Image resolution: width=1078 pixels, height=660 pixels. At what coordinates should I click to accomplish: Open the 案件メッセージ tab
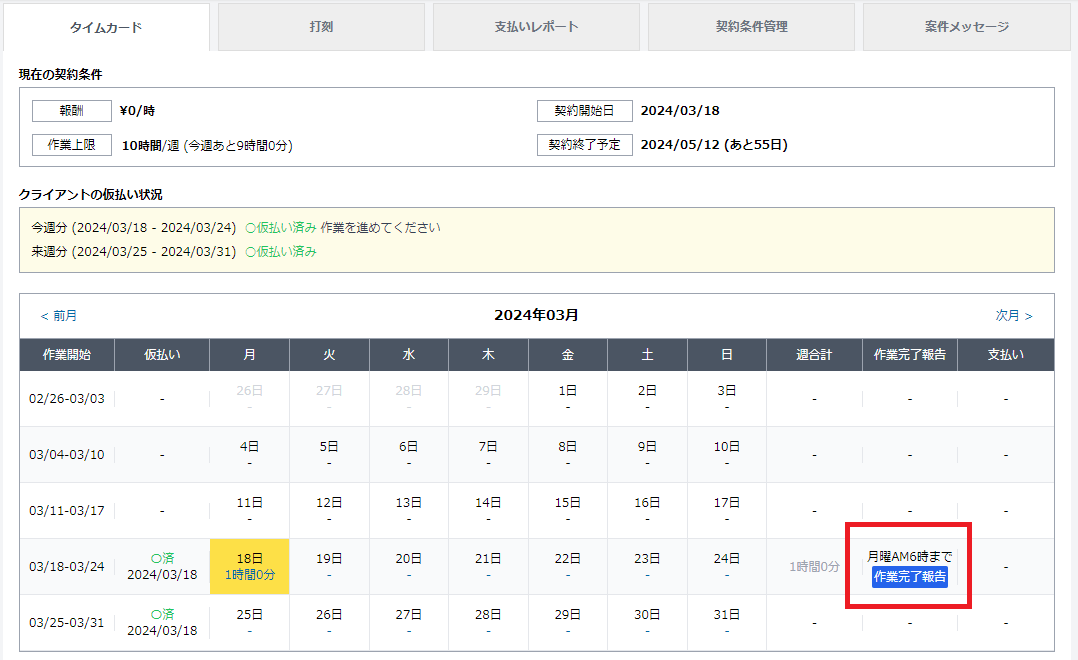click(x=966, y=27)
